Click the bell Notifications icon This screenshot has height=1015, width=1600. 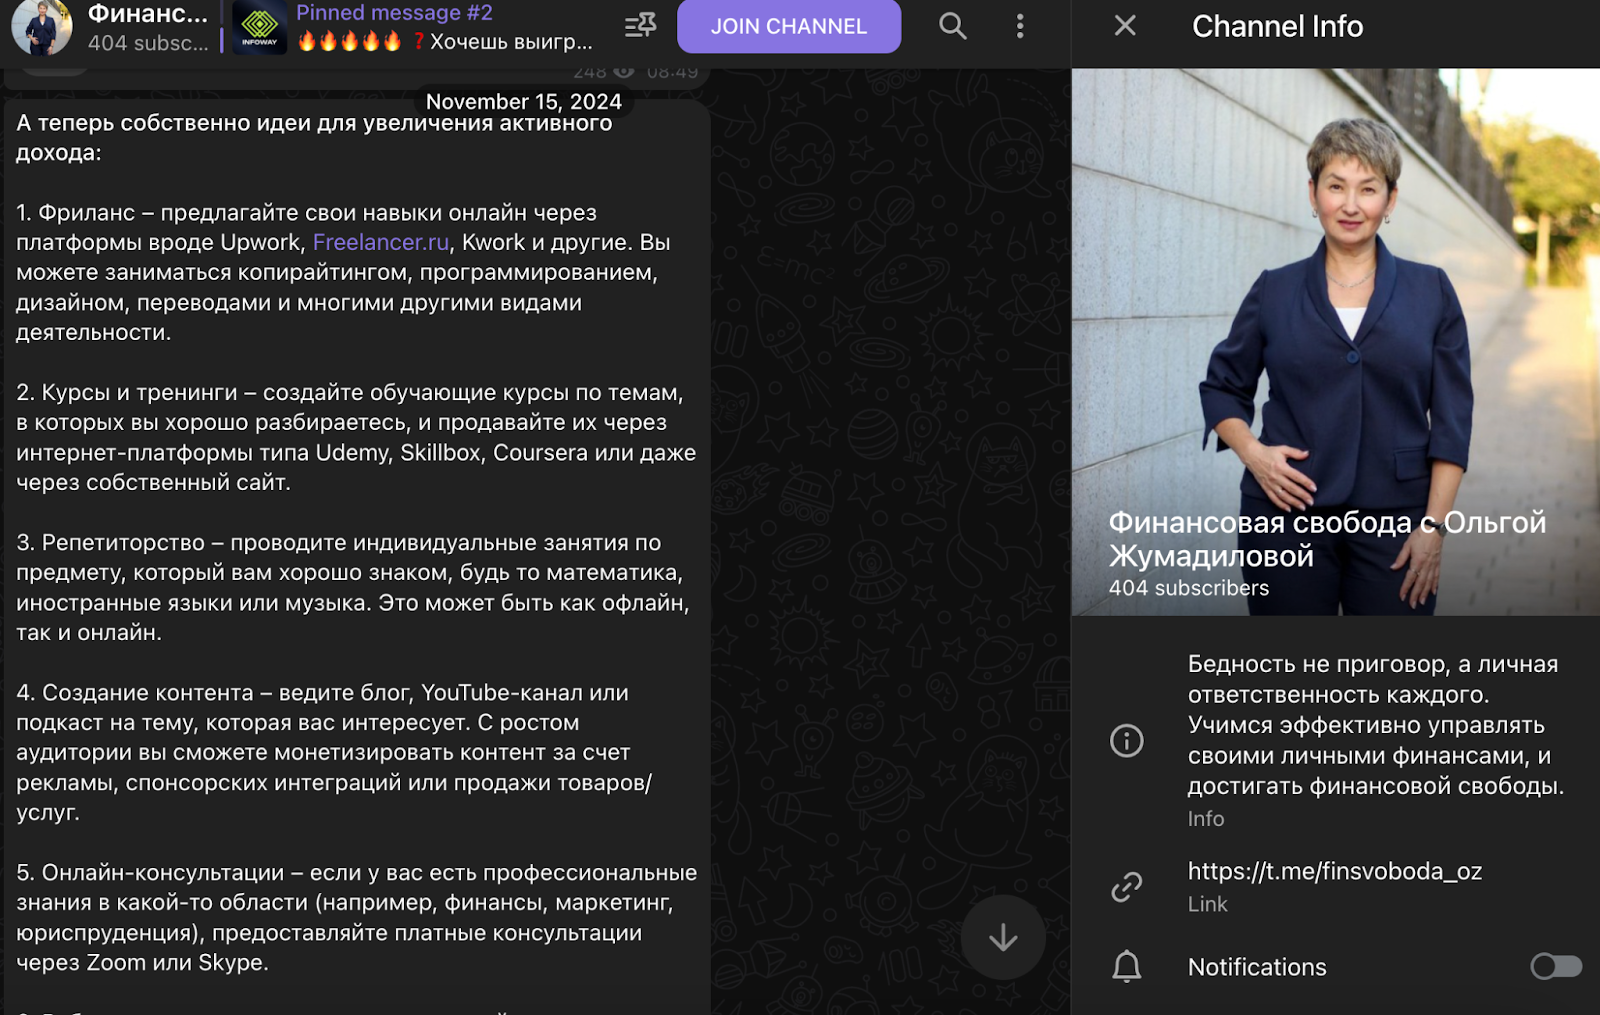click(1127, 966)
